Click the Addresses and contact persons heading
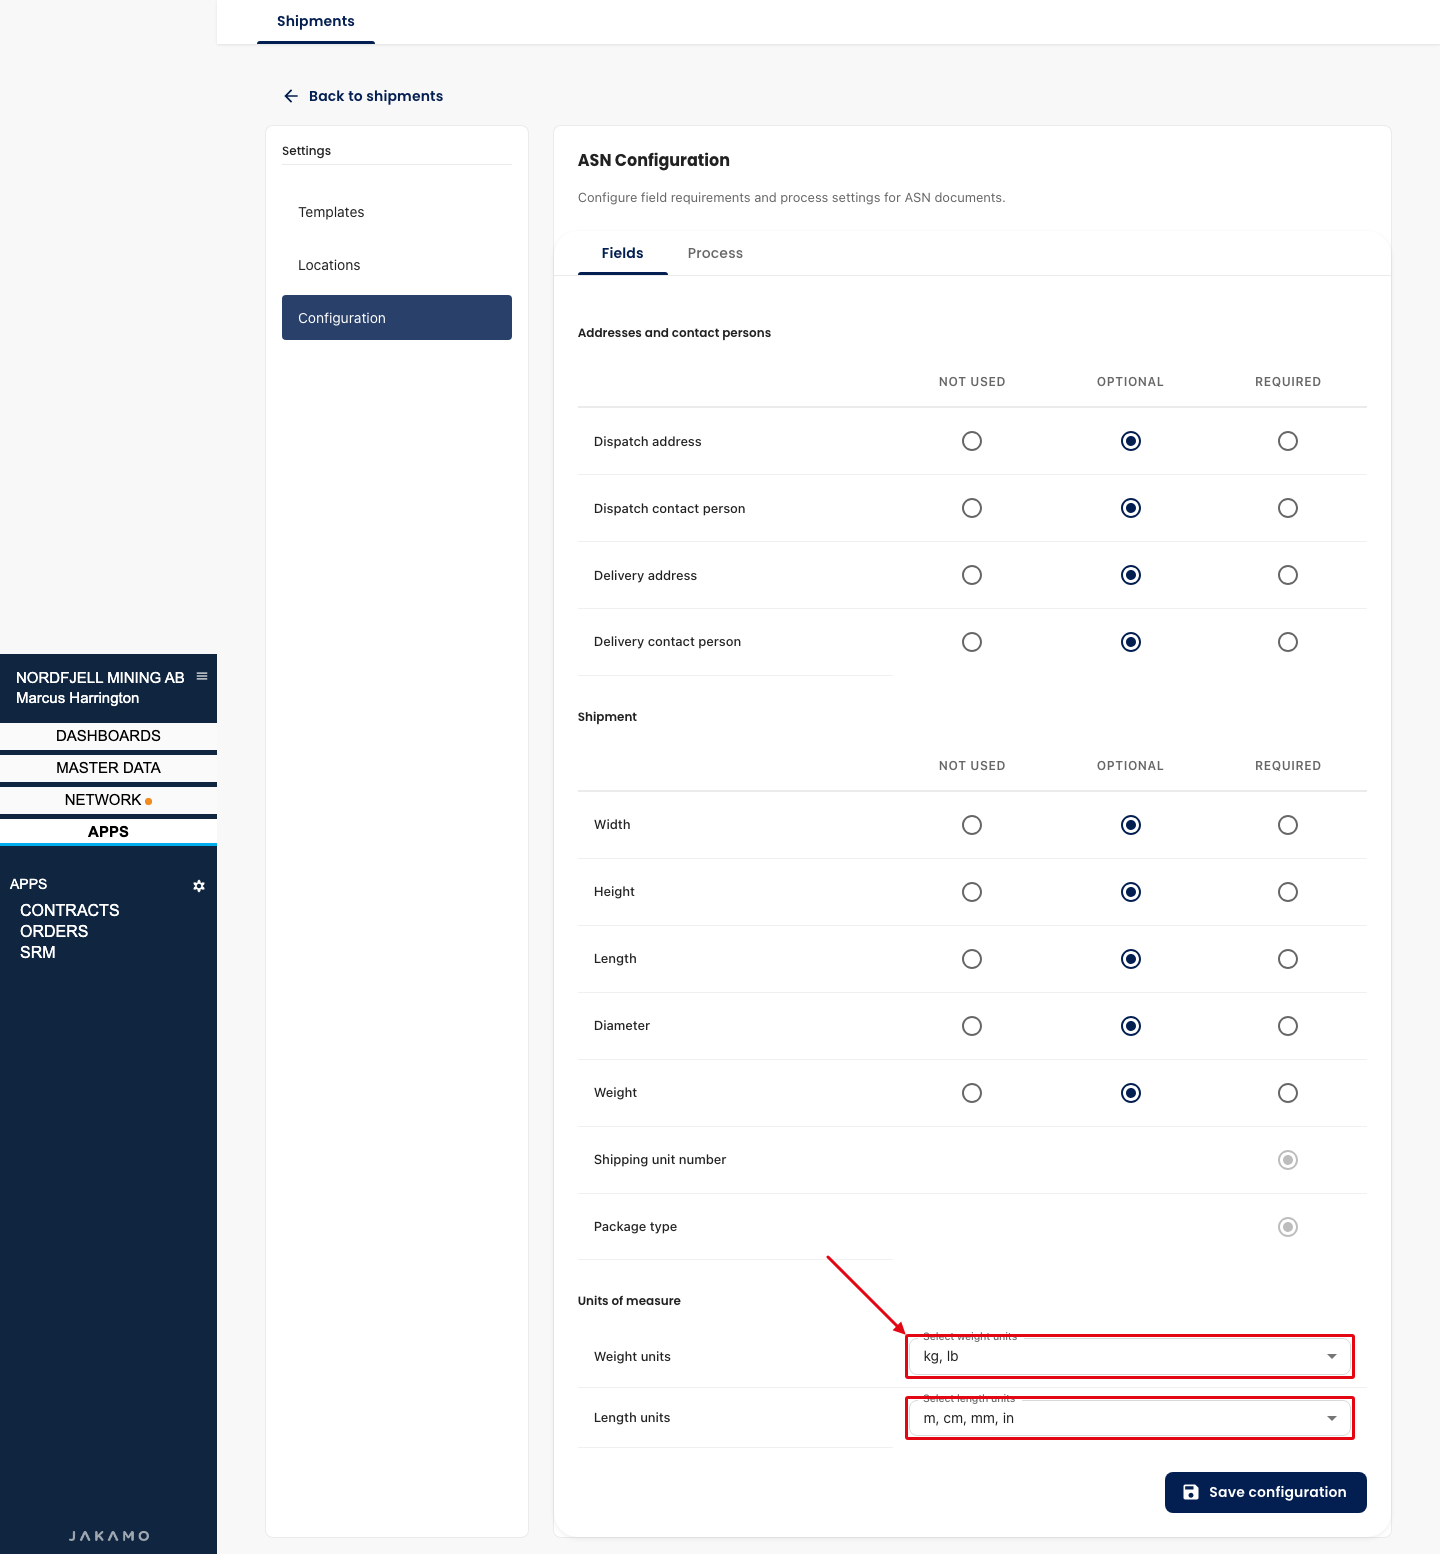Image resolution: width=1440 pixels, height=1554 pixels. click(674, 333)
